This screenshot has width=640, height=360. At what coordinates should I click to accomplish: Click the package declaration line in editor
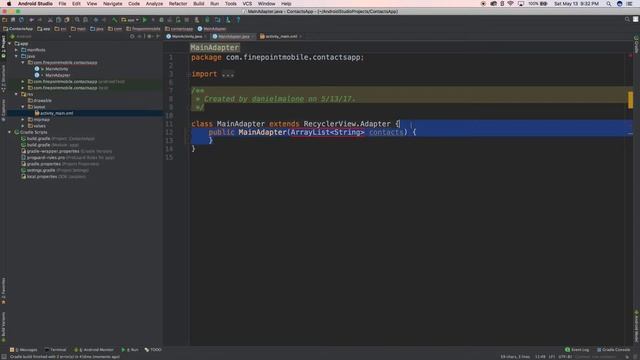278,58
